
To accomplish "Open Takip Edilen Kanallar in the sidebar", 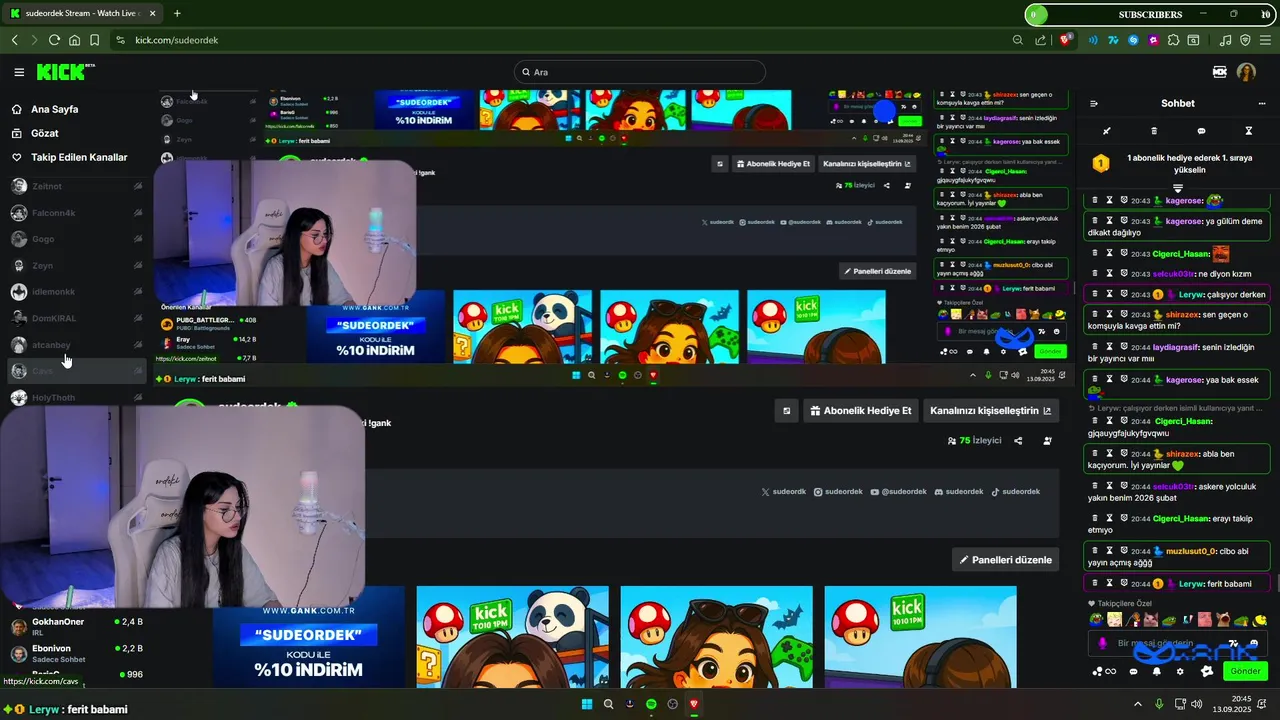I will pos(79,157).
